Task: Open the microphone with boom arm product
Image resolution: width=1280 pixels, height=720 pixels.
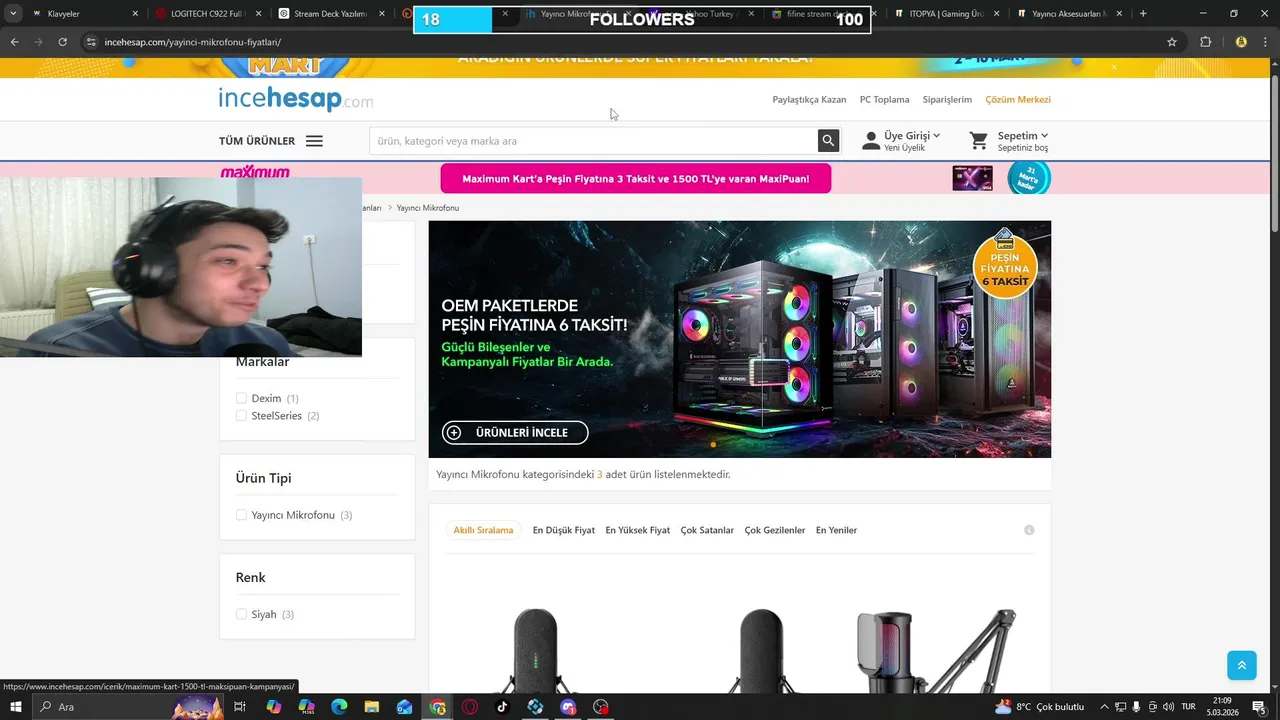Action: (x=935, y=650)
